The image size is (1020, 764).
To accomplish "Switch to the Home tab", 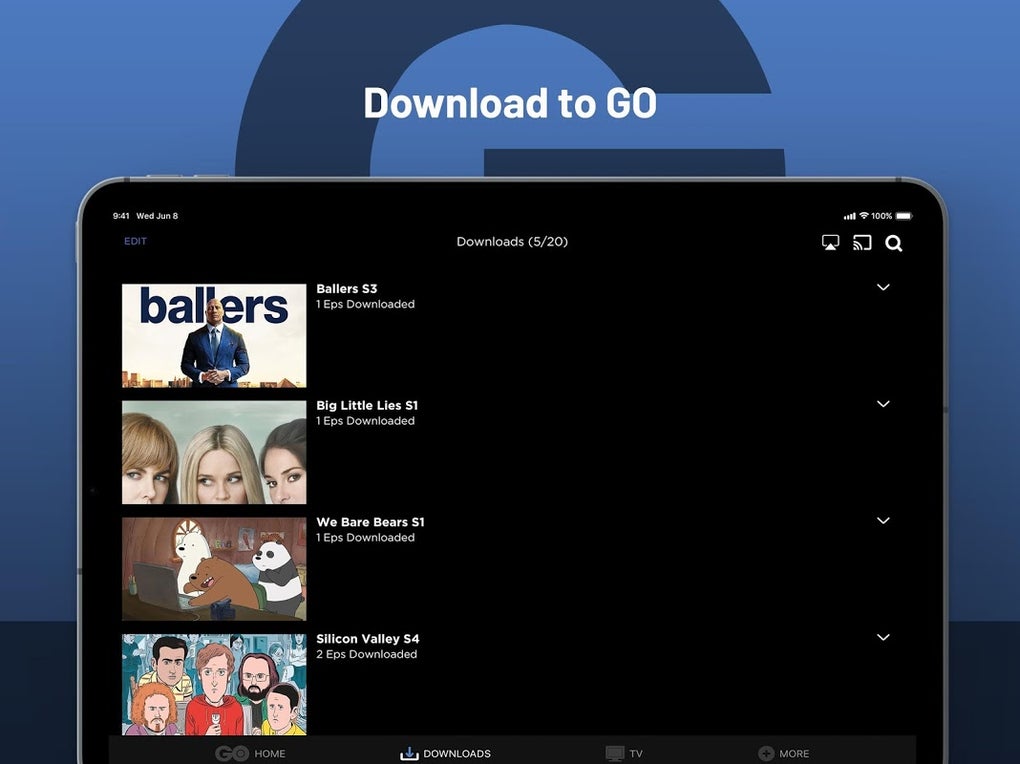I will click(x=252, y=753).
